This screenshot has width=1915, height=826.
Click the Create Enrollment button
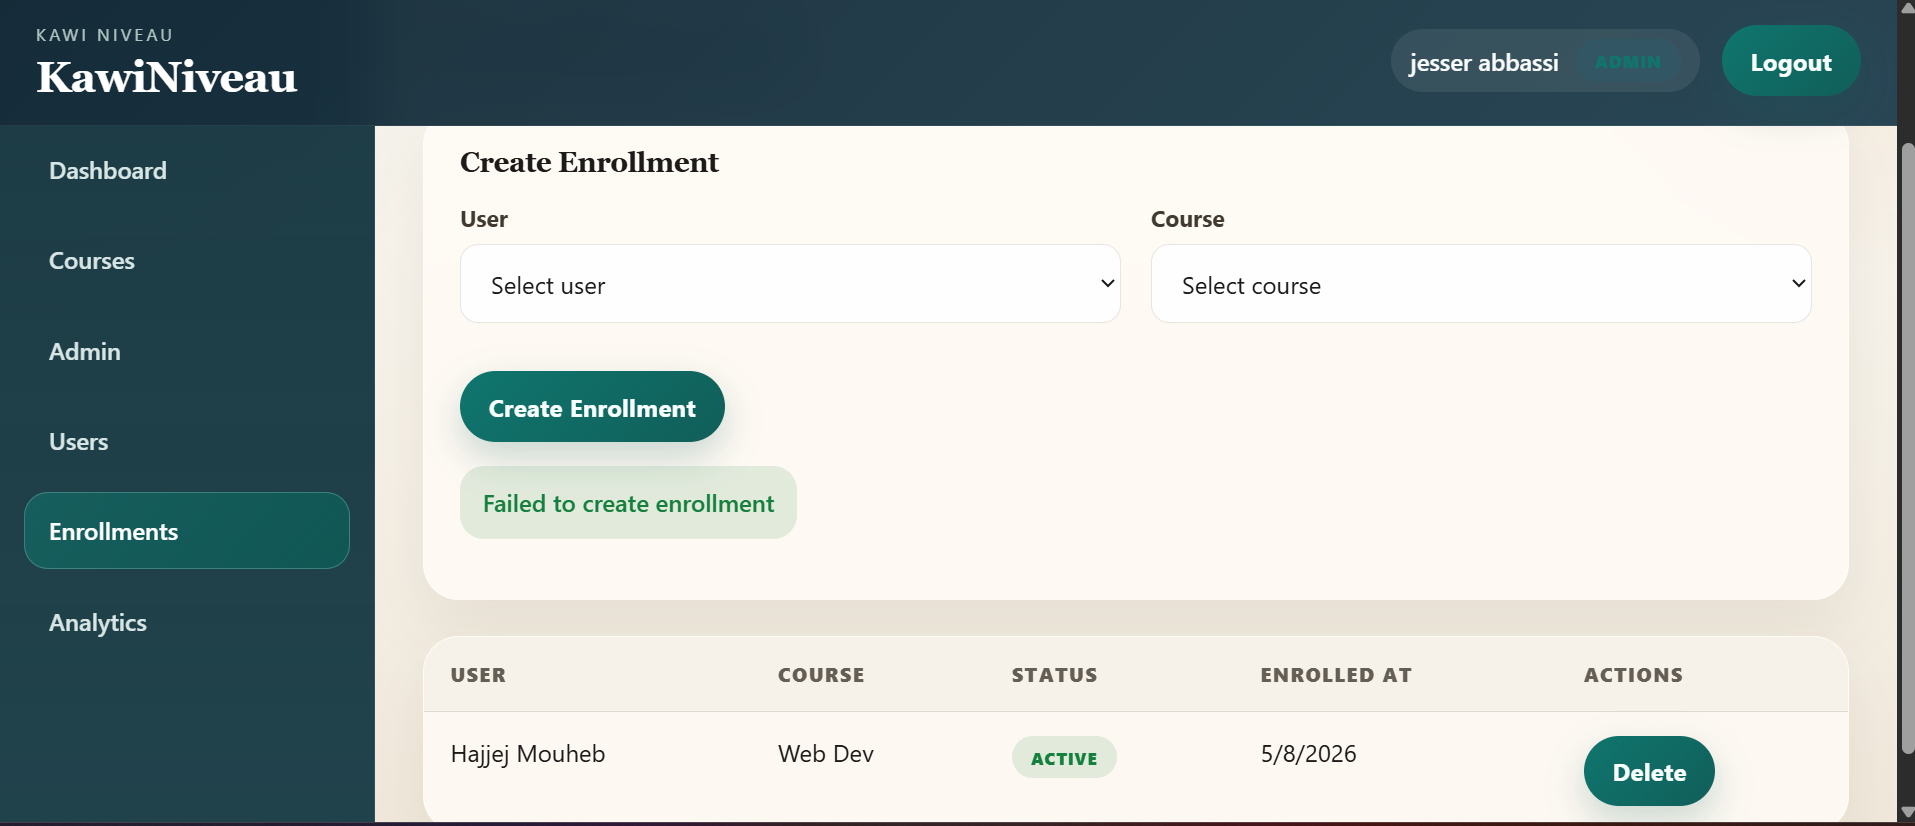(x=592, y=407)
